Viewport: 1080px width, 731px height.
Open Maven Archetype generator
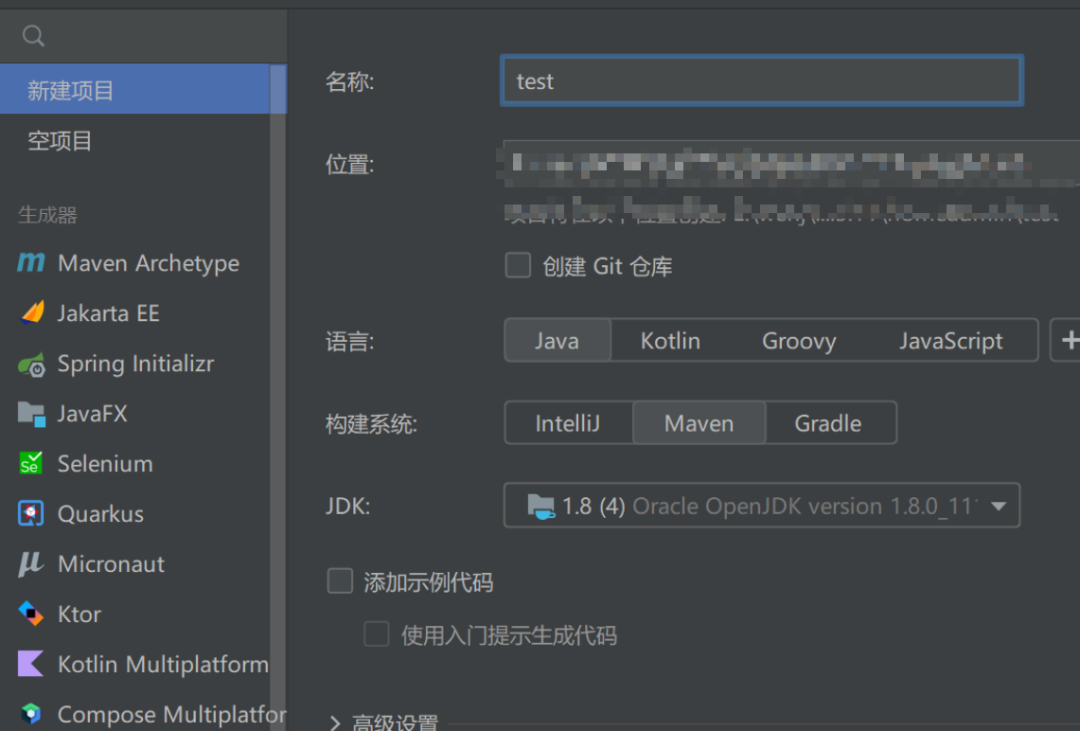point(135,262)
